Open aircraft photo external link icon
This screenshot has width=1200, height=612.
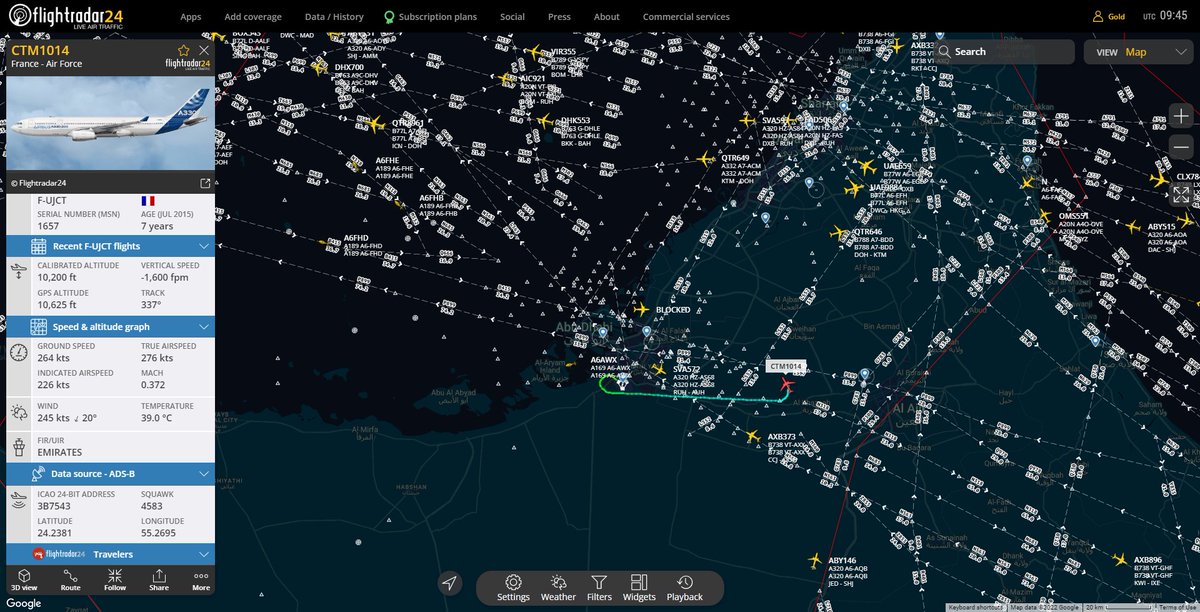coord(205,183)
